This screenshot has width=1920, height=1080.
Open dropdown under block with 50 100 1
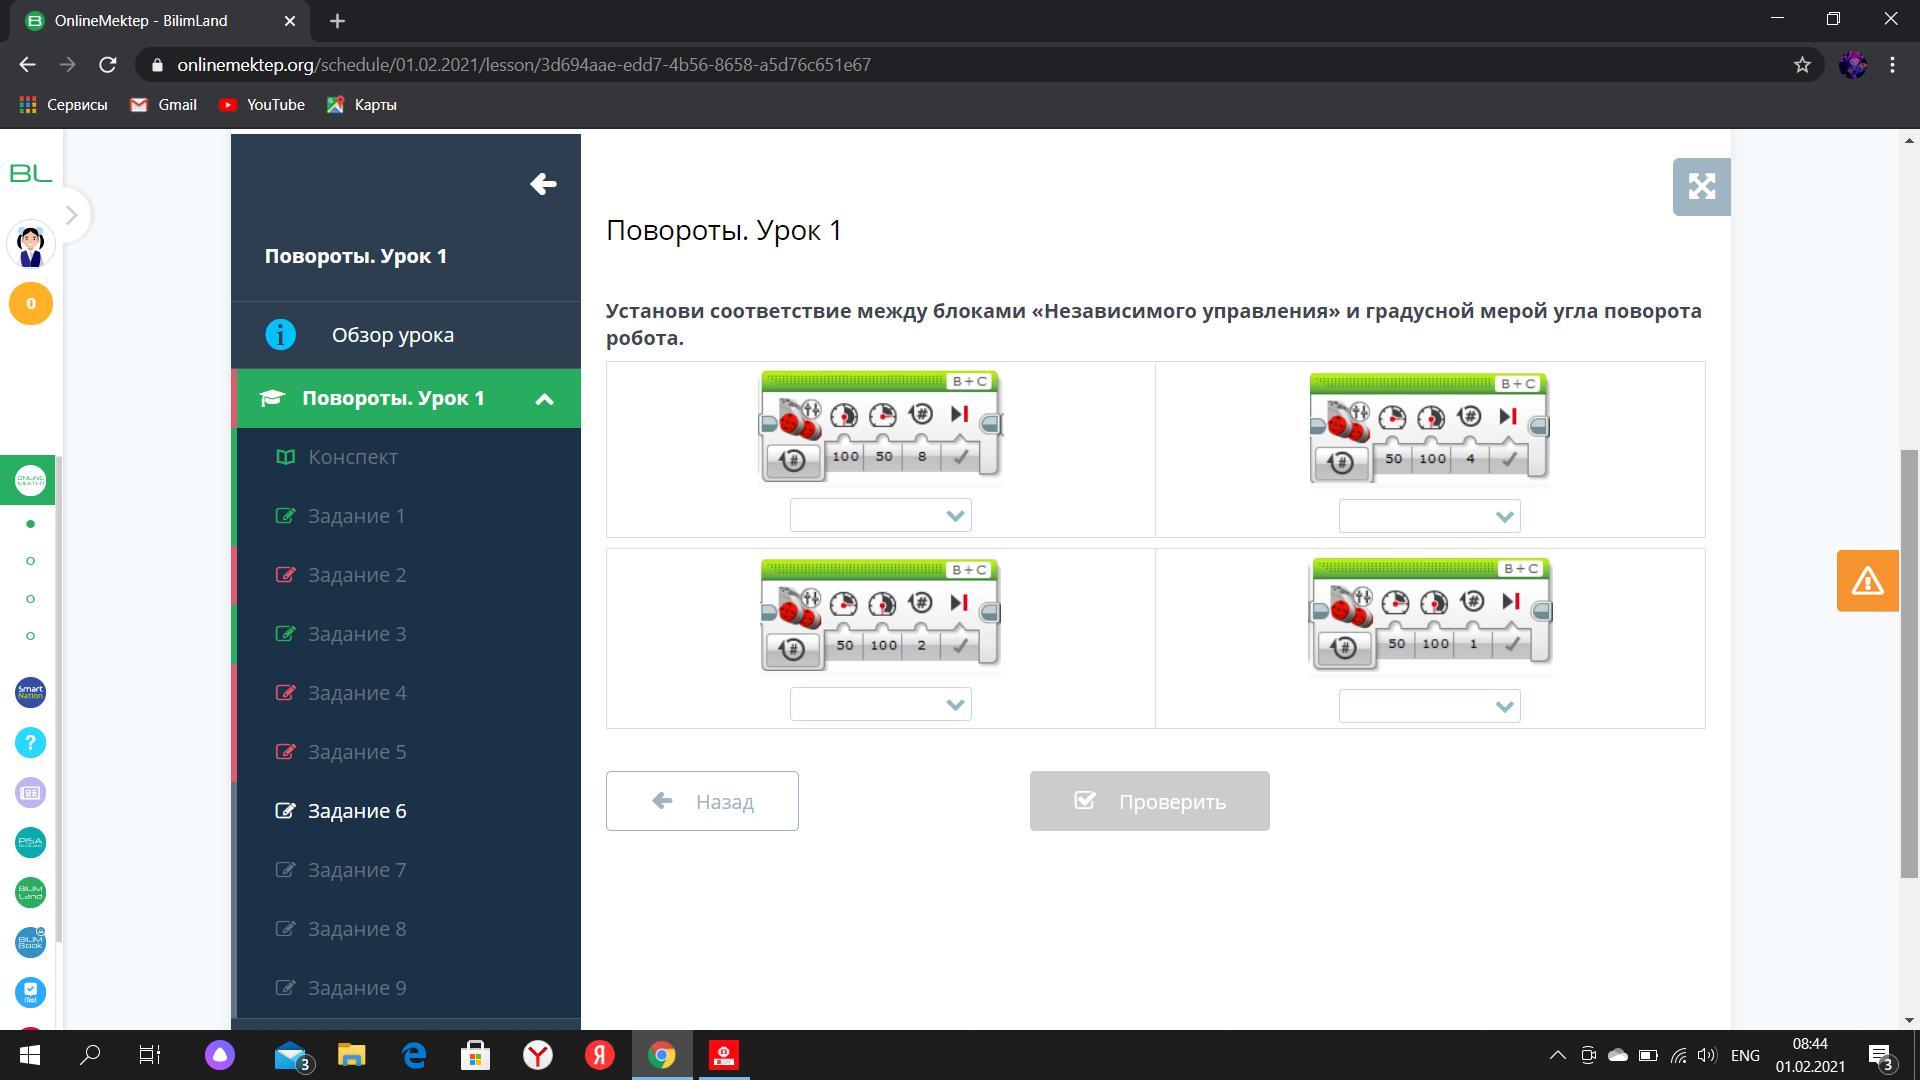(1429, 707)
